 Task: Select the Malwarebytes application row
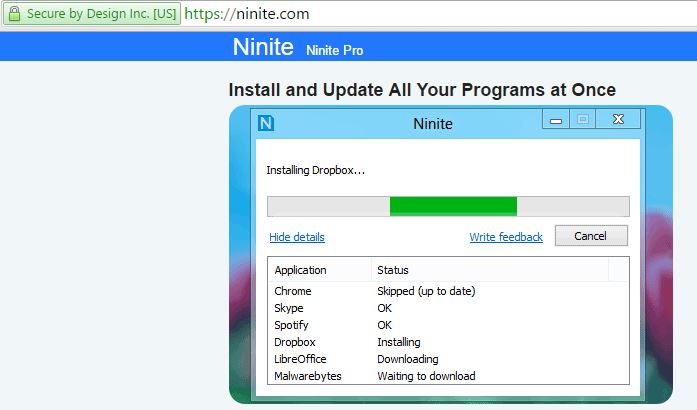448,376
